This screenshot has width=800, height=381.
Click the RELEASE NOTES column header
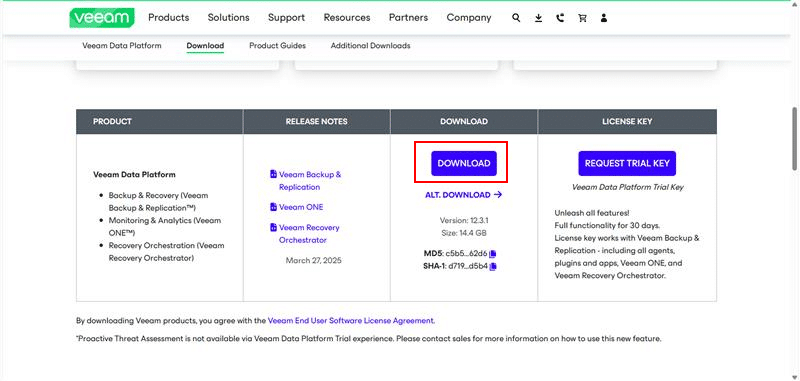[x=316, y=121]
